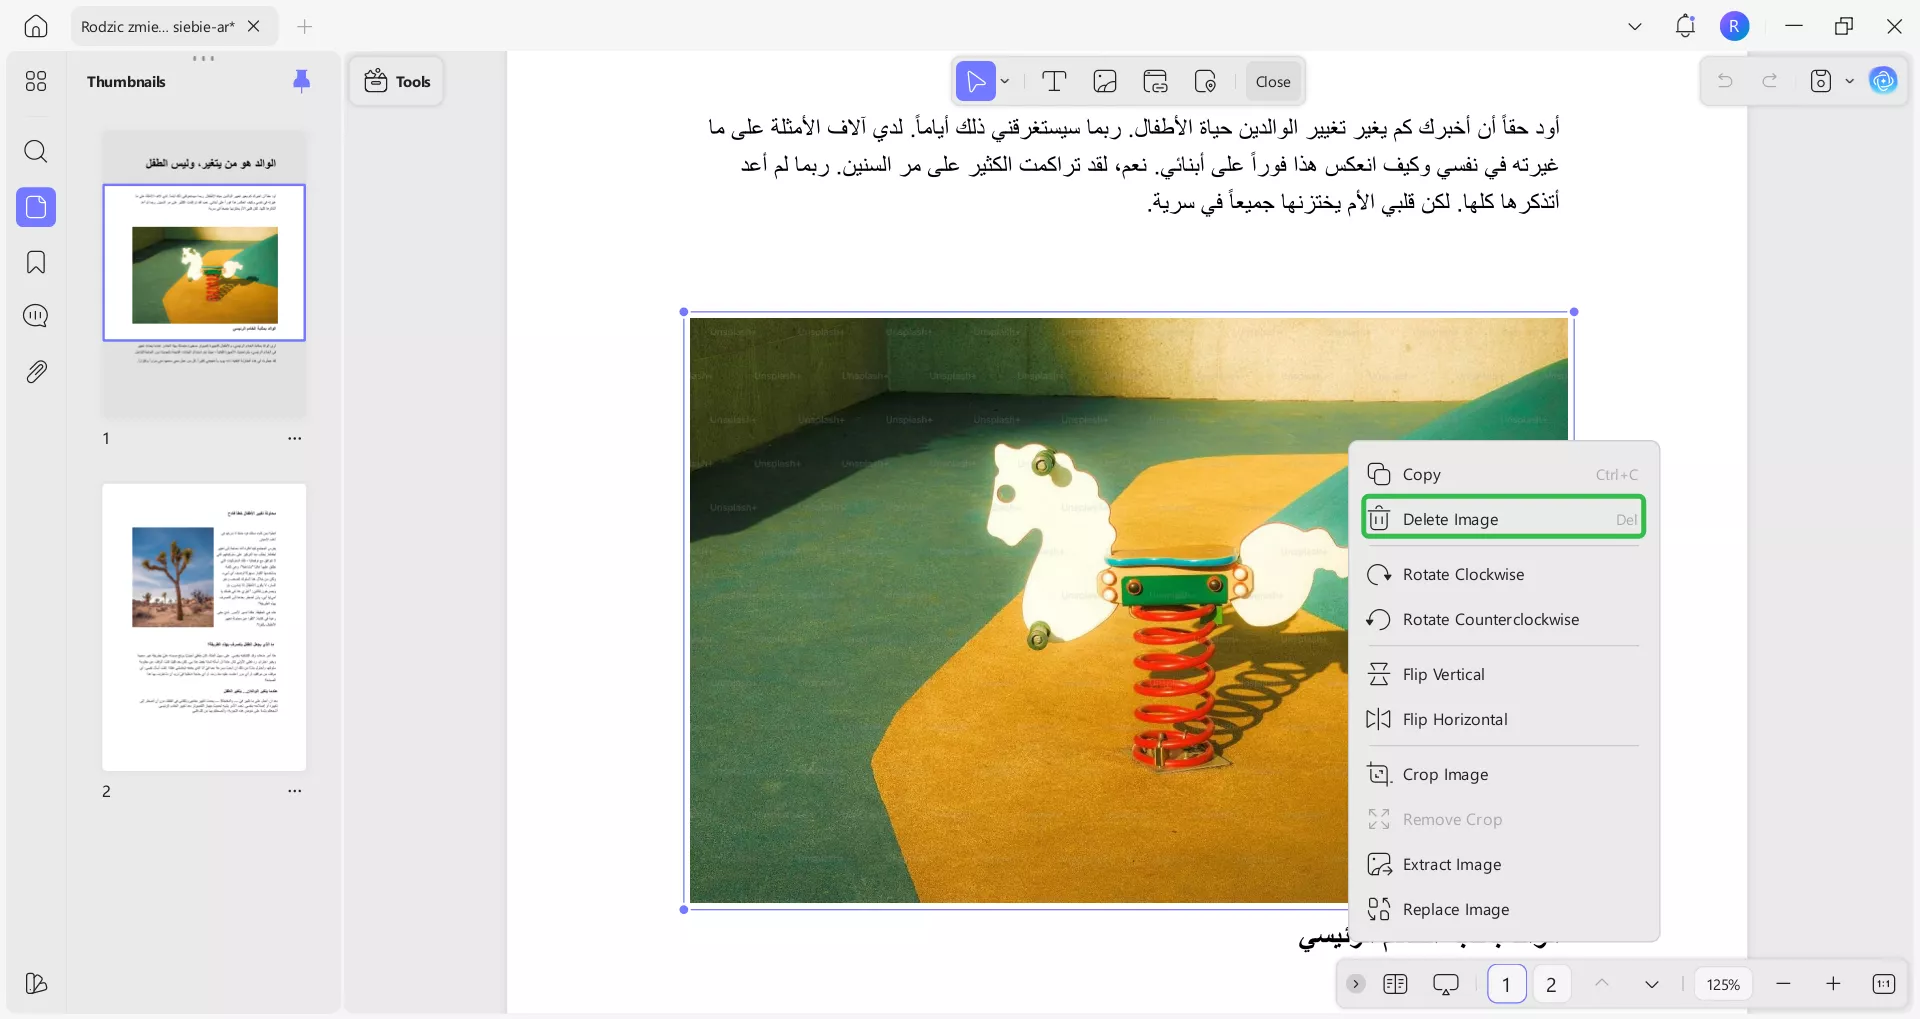Open the Search panel in the sidebar

point(36,152)
